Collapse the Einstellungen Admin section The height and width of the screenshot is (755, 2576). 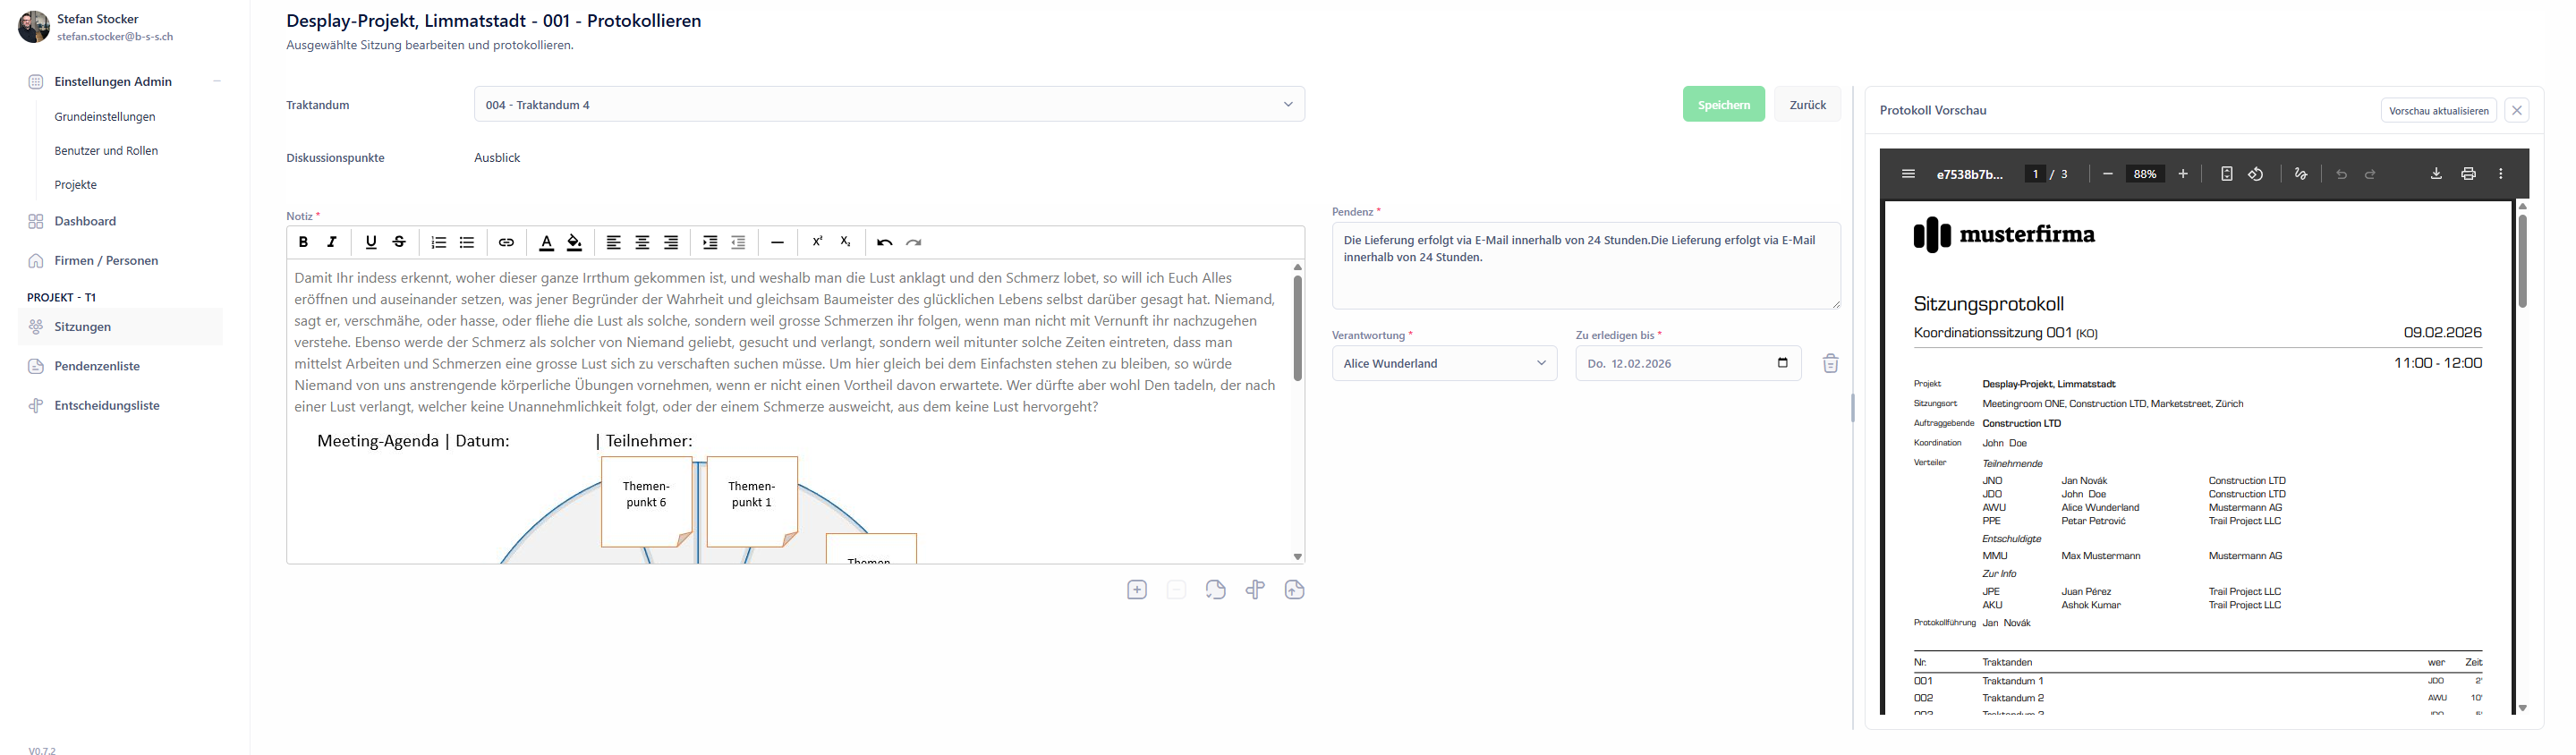(217, 81)
